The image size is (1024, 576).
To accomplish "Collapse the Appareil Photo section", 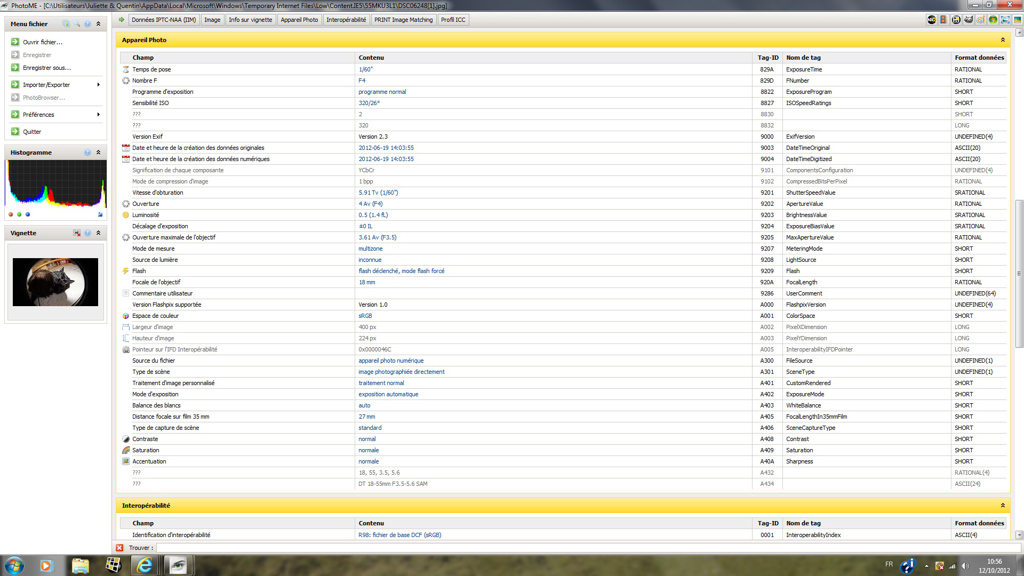I will click(x=1003, y=40).
